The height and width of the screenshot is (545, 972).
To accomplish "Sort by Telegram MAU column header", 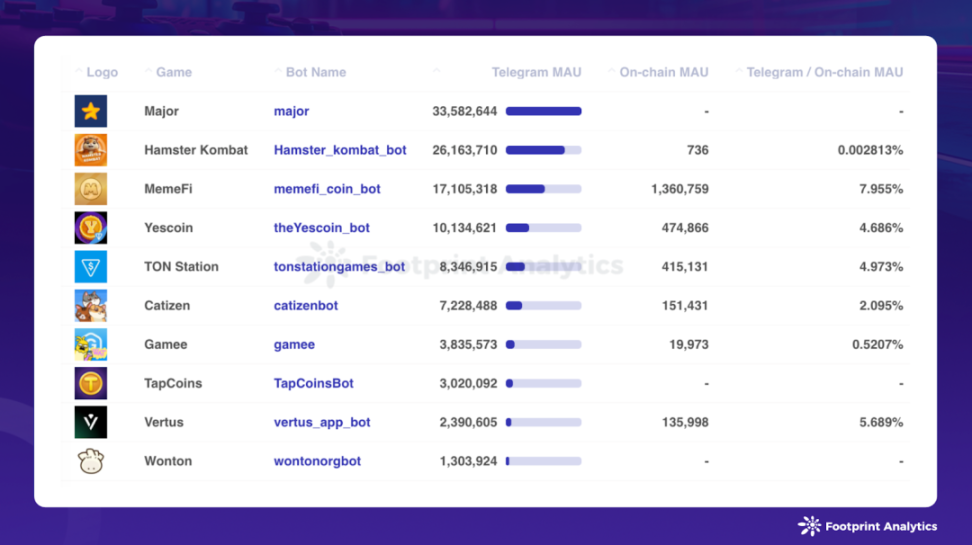I will [x=536, y=72].
